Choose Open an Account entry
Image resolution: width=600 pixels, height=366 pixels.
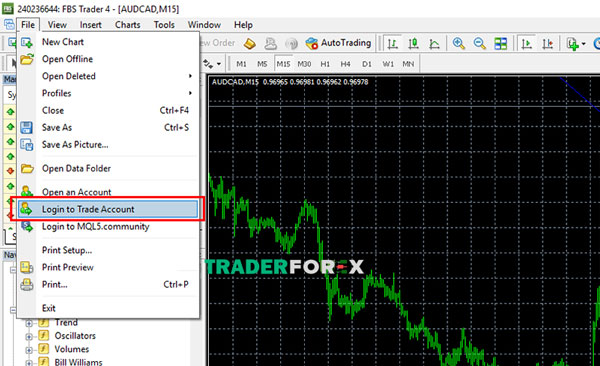tap(108, 192)
